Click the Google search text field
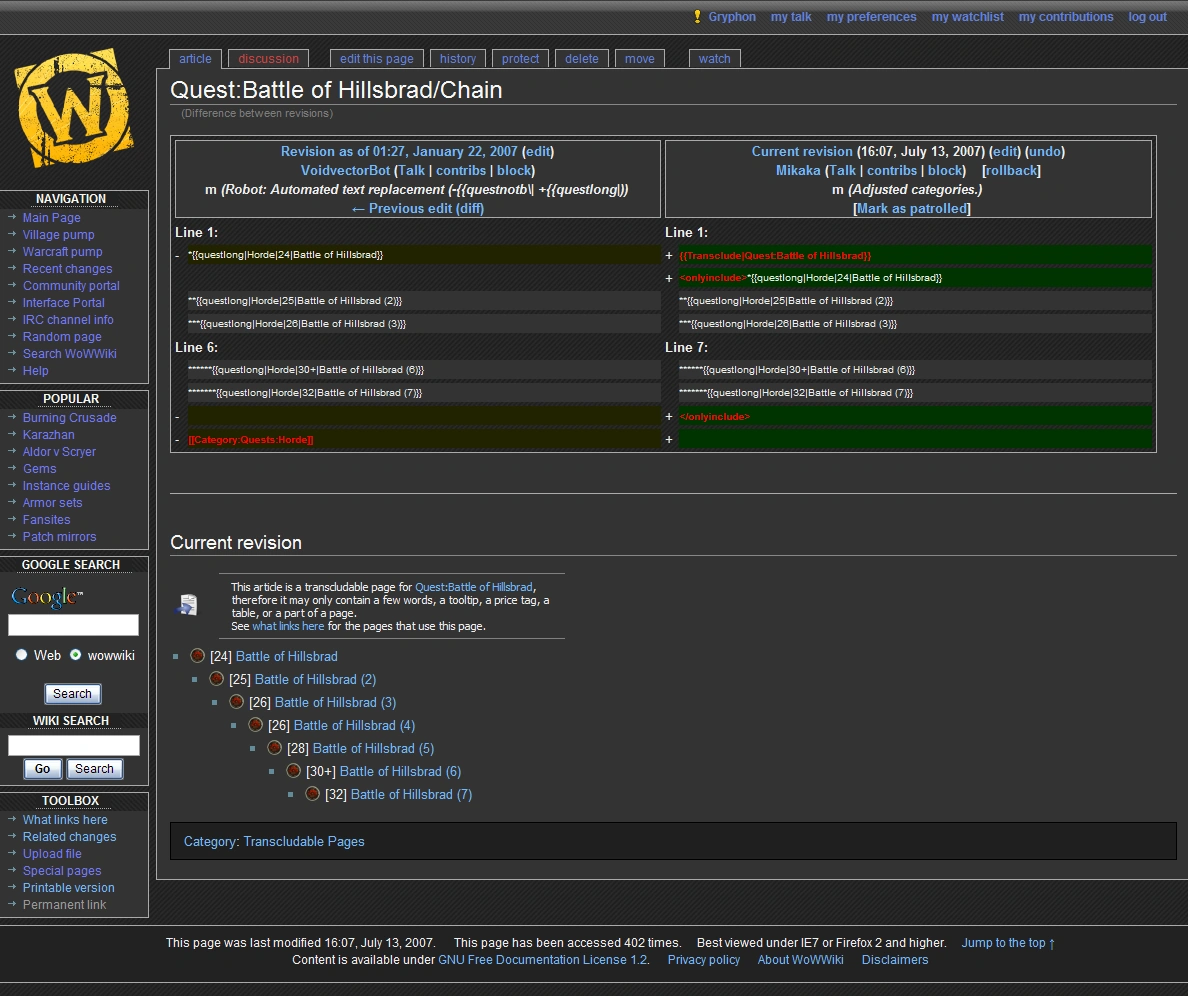Screen dimensions: 1188x996 pos(74,625)
